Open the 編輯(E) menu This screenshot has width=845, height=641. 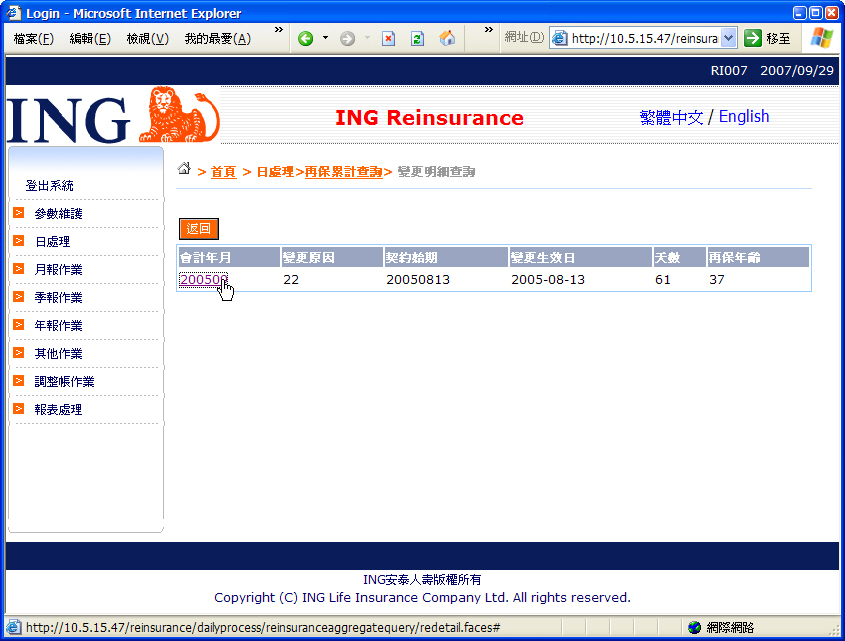tap(90, 38)
